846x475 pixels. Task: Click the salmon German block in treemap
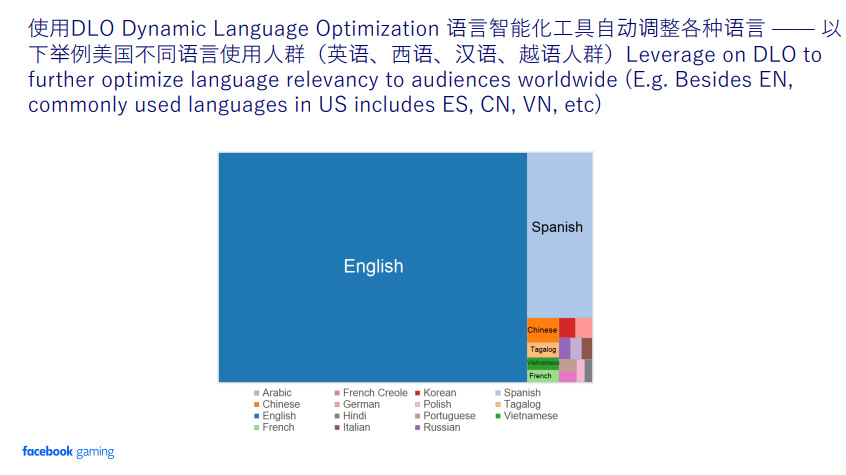point(584,328)
